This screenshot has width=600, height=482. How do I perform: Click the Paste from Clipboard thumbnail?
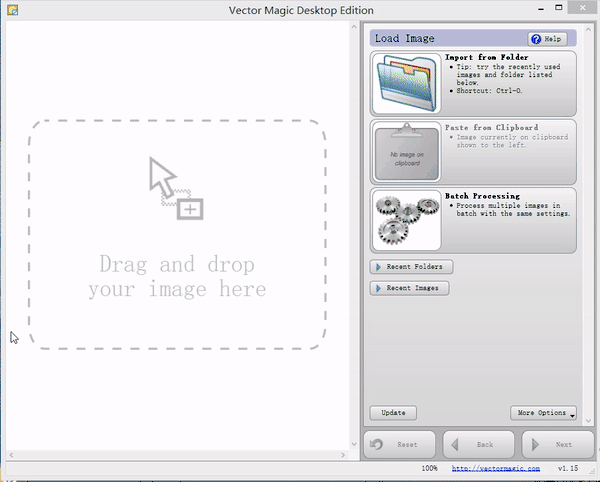pyautogui.click(x=406, y=152)
